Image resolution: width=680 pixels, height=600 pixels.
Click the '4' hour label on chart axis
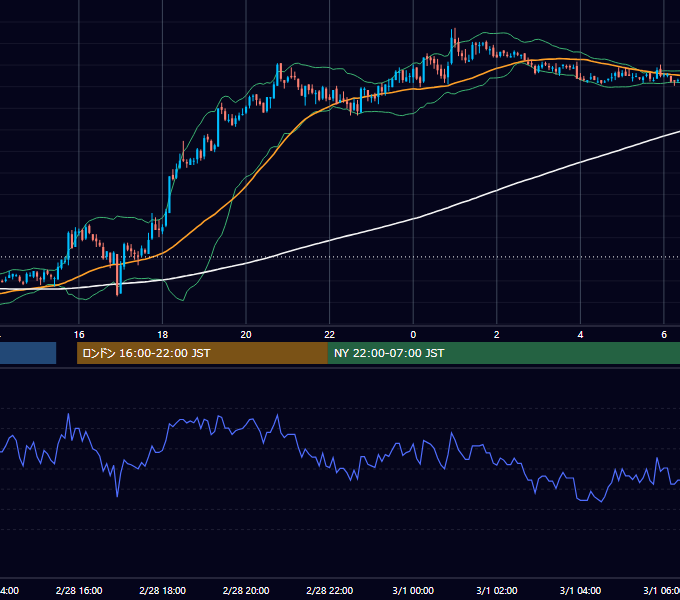coord(580,335)
